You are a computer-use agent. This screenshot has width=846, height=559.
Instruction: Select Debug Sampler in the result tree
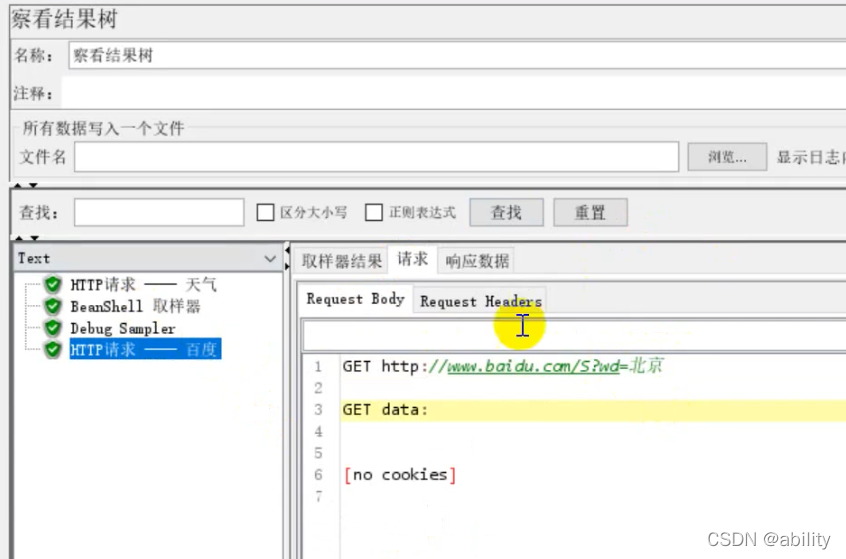coord(123,328)
